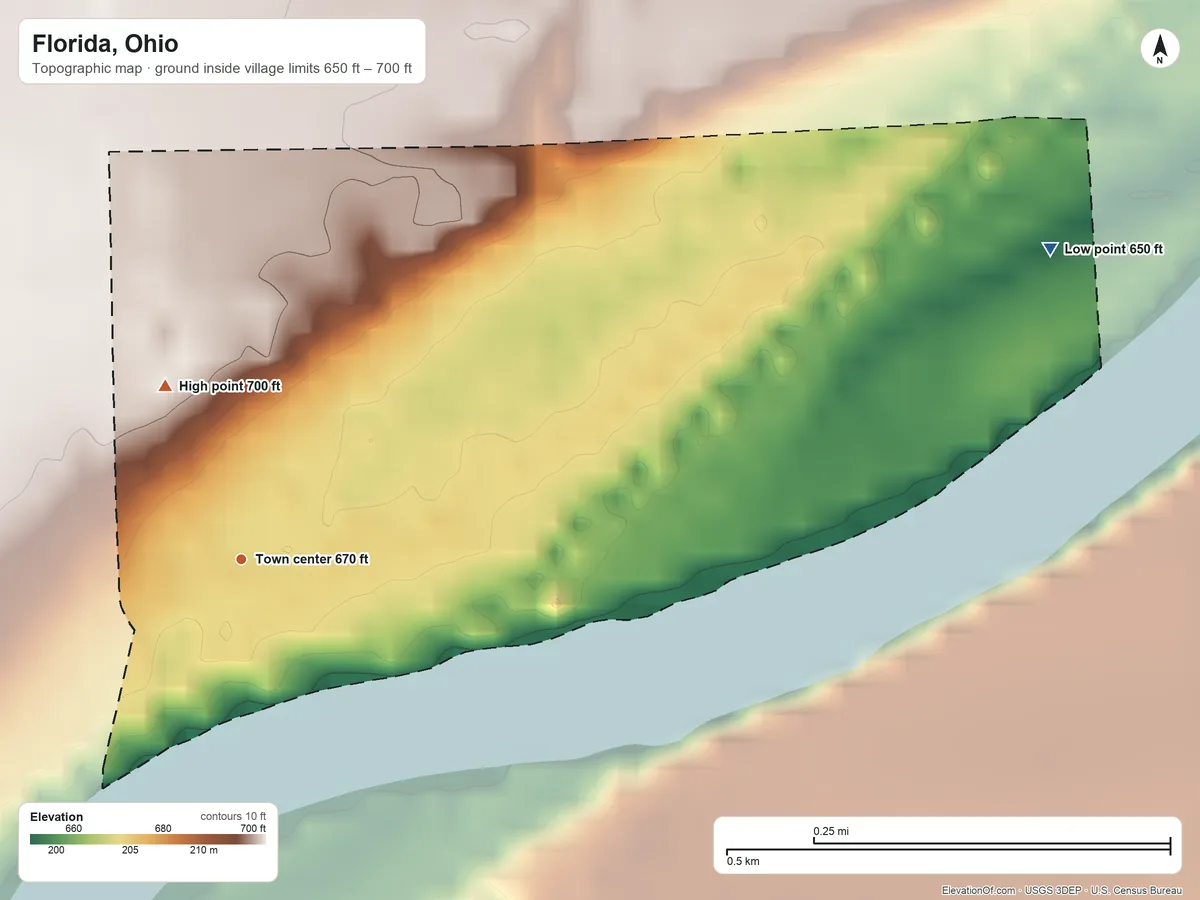Viewport: 1200px width, 900px height.
Task: Click the '200' metre legend value
Action: (x=55, y=850)
